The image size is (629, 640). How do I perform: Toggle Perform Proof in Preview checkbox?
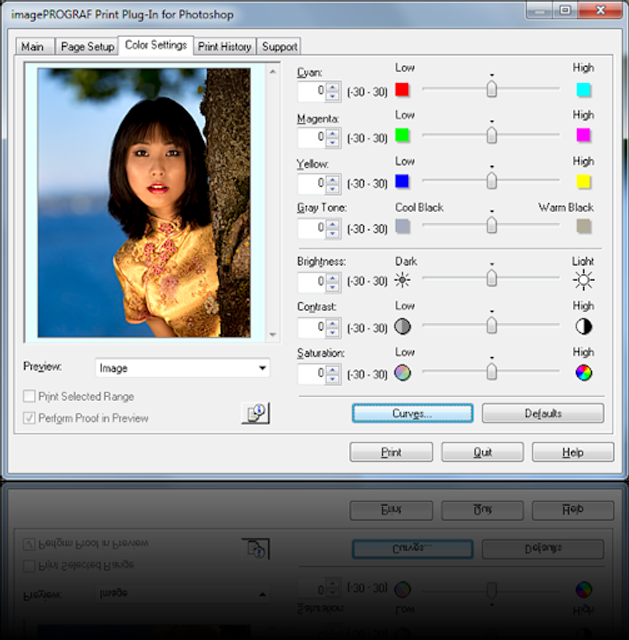pyautogui.click(x=29, y=418)
